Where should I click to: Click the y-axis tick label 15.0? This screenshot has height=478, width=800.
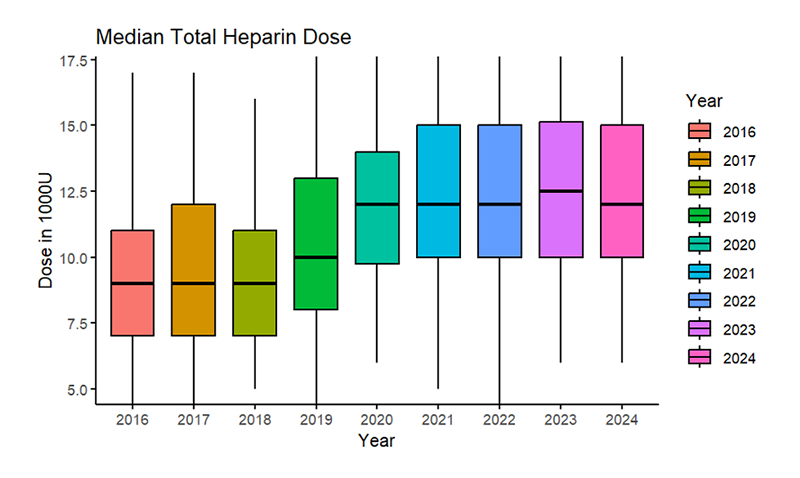pyautogui.click(x=73, y=125)
